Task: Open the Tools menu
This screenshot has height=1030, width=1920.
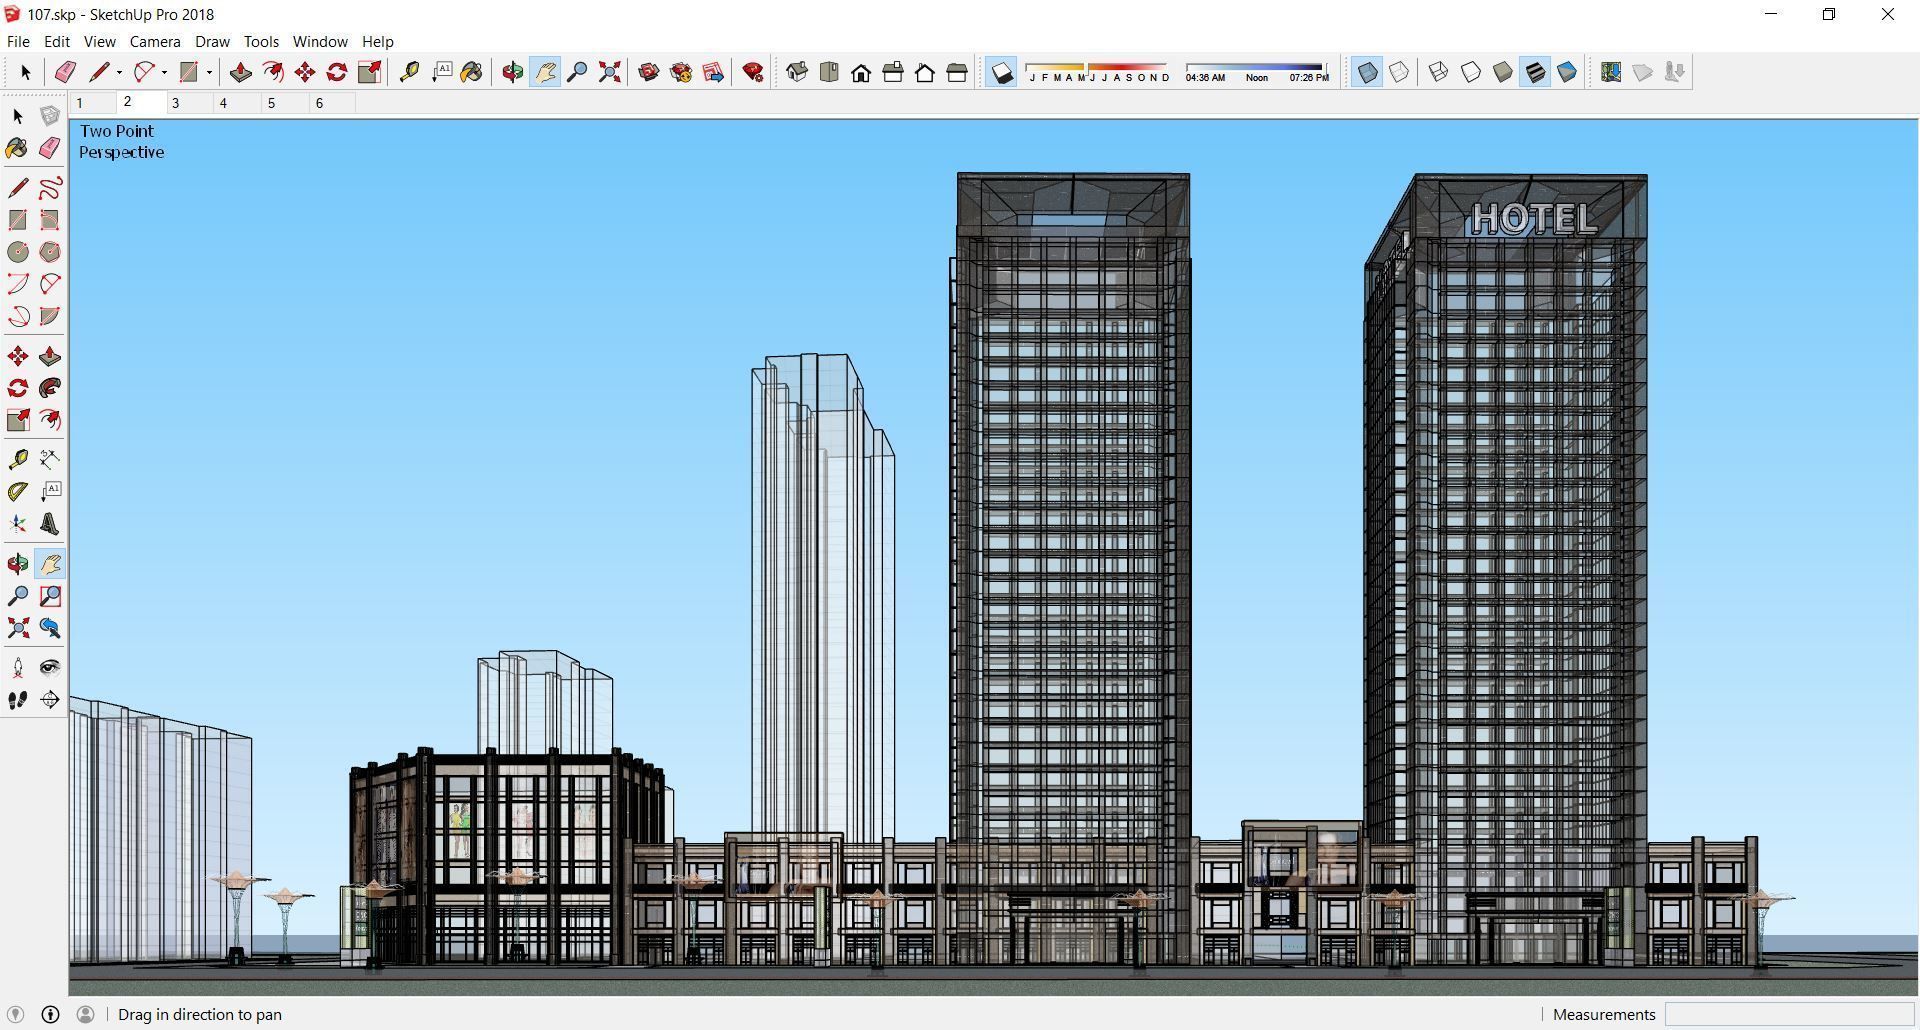Action: tap(261, 41)
